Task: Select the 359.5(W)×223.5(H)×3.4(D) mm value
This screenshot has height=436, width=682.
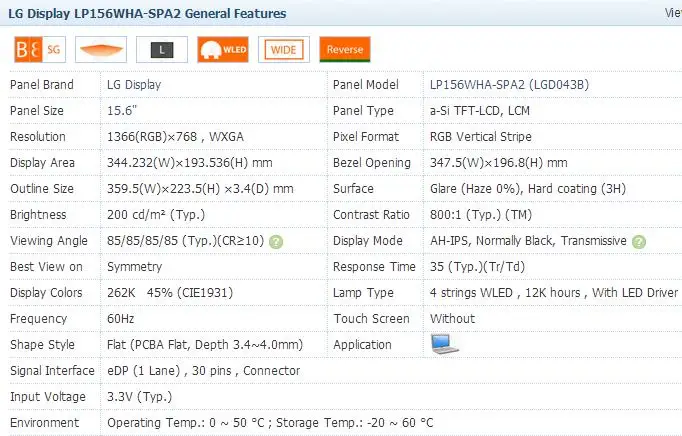Action: (200, 188)
